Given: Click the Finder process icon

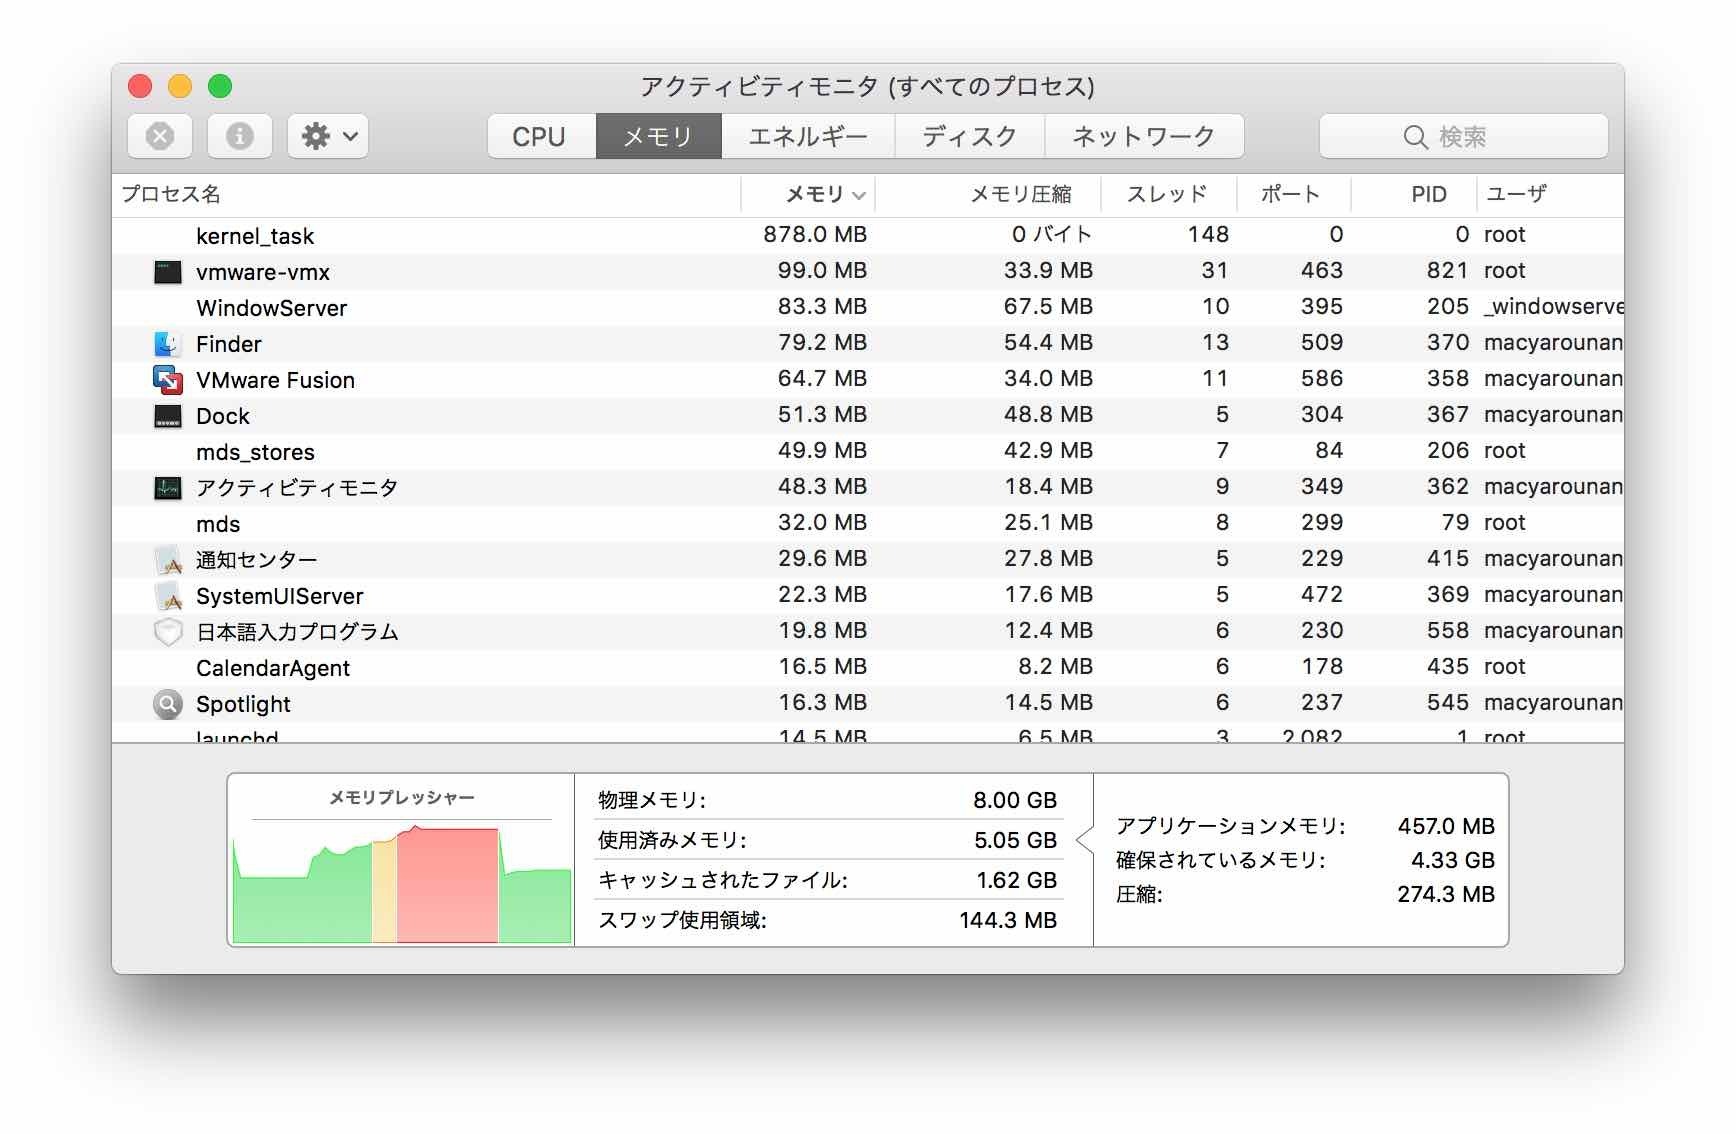Looking at the screenshot, I should pos(168,343).
